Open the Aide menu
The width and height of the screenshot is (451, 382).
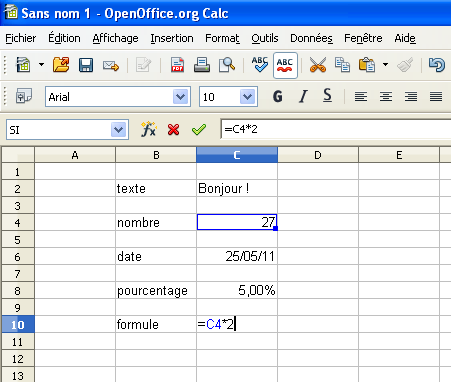pos(405,38)
